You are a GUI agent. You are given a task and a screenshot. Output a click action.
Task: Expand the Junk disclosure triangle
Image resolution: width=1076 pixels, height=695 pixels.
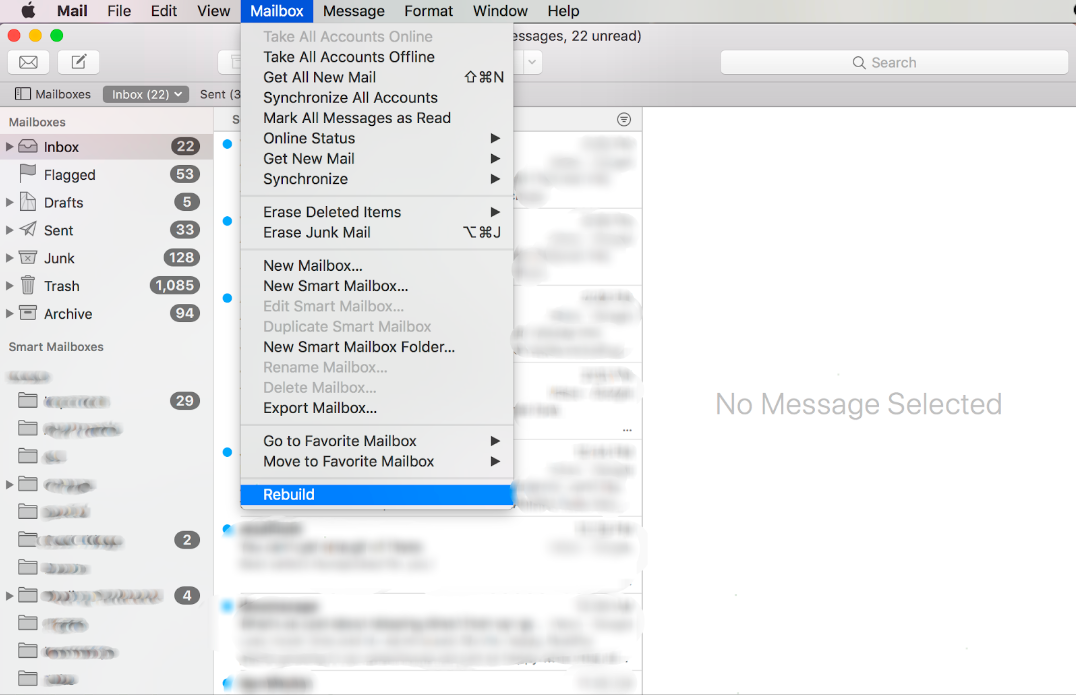point(9,258)
